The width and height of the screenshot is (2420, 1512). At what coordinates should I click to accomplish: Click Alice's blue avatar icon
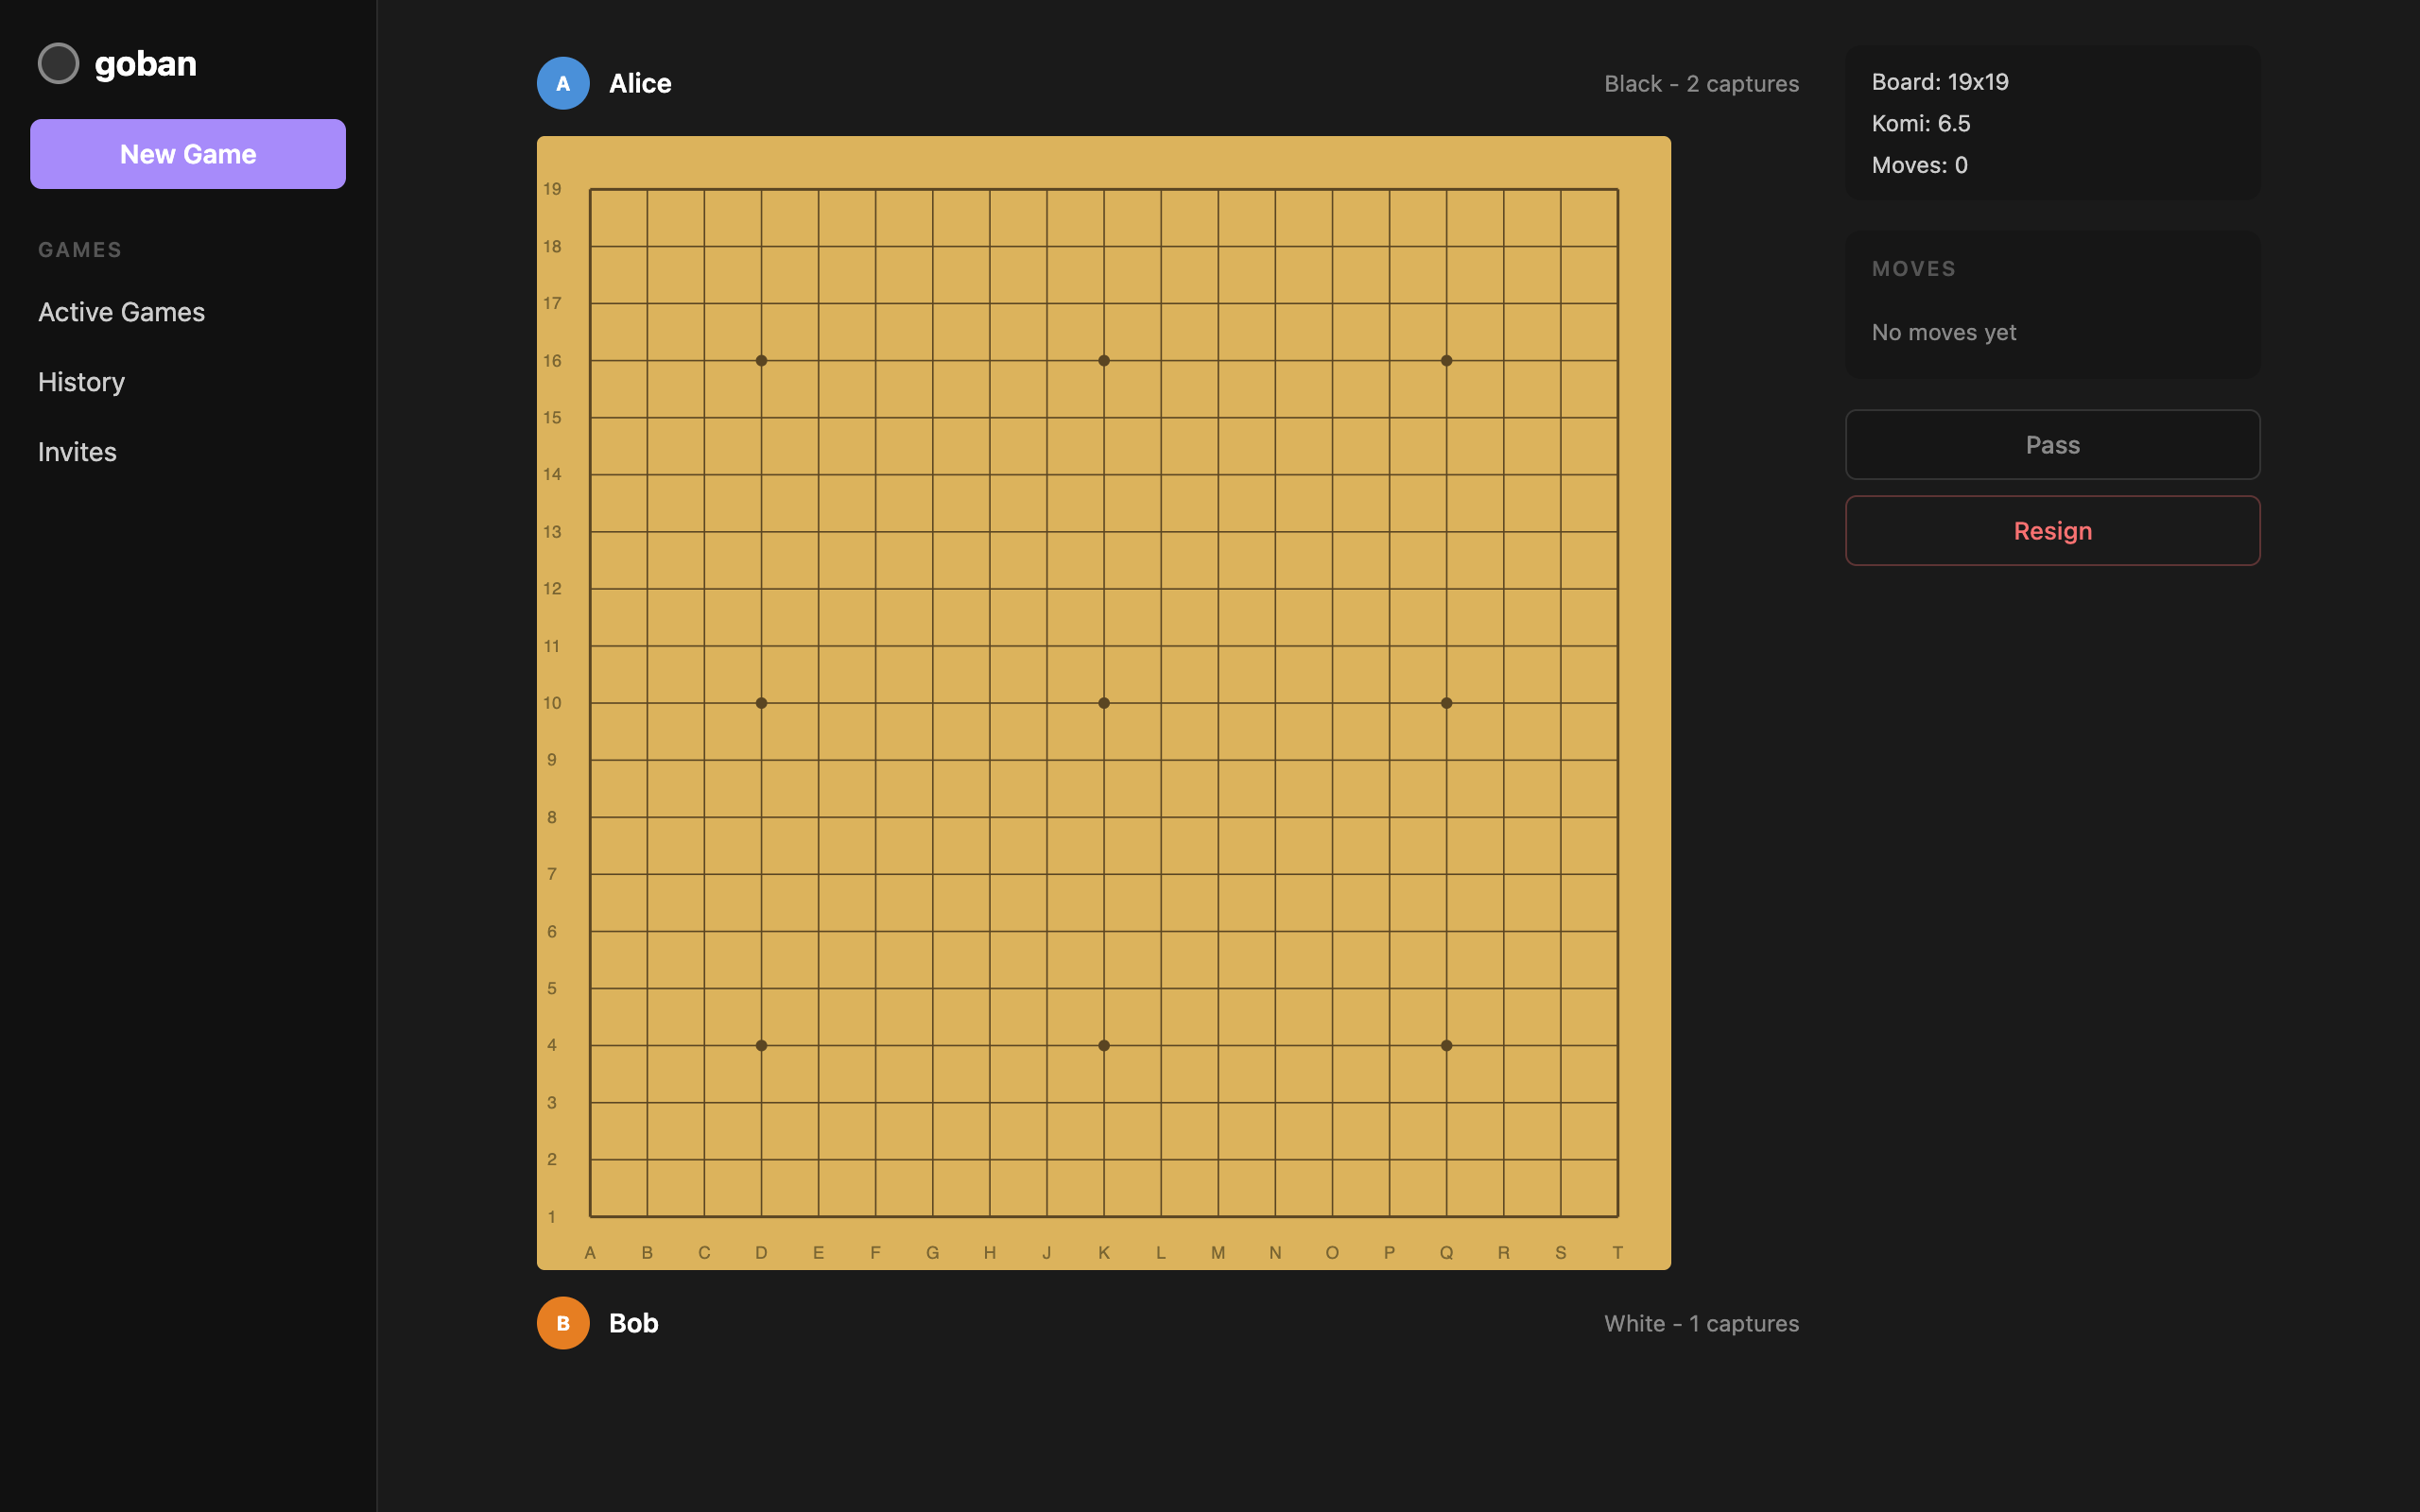[x=563, y=83]
